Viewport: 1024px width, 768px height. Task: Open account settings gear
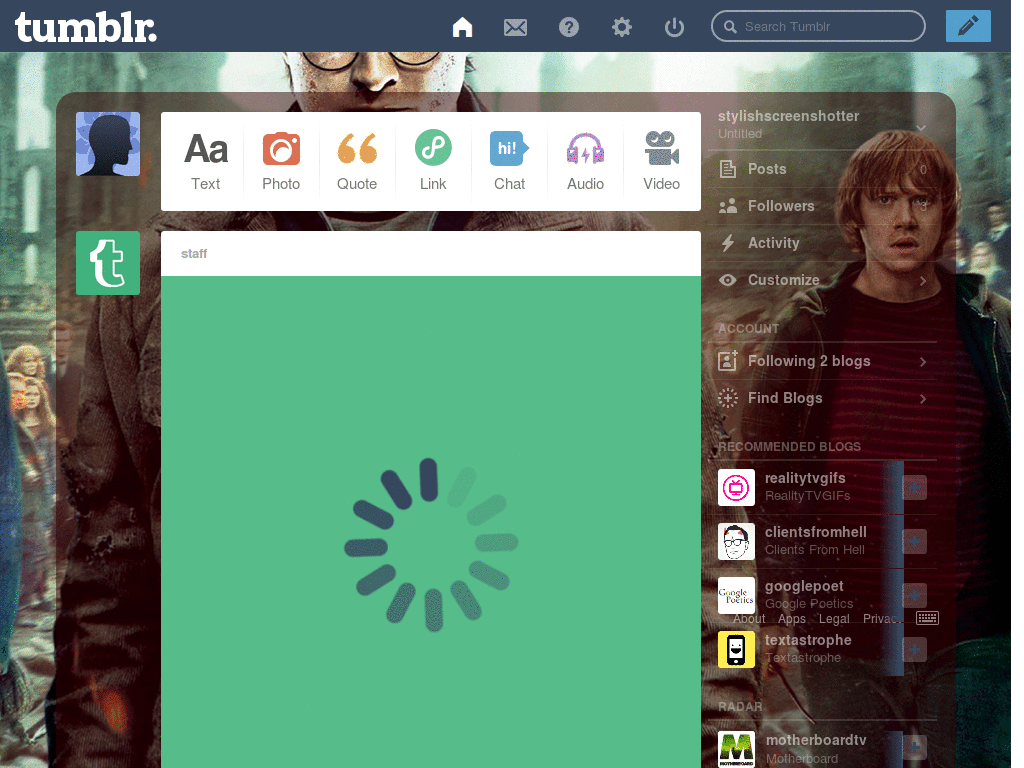pyautogui.click(x=622, y=27)
